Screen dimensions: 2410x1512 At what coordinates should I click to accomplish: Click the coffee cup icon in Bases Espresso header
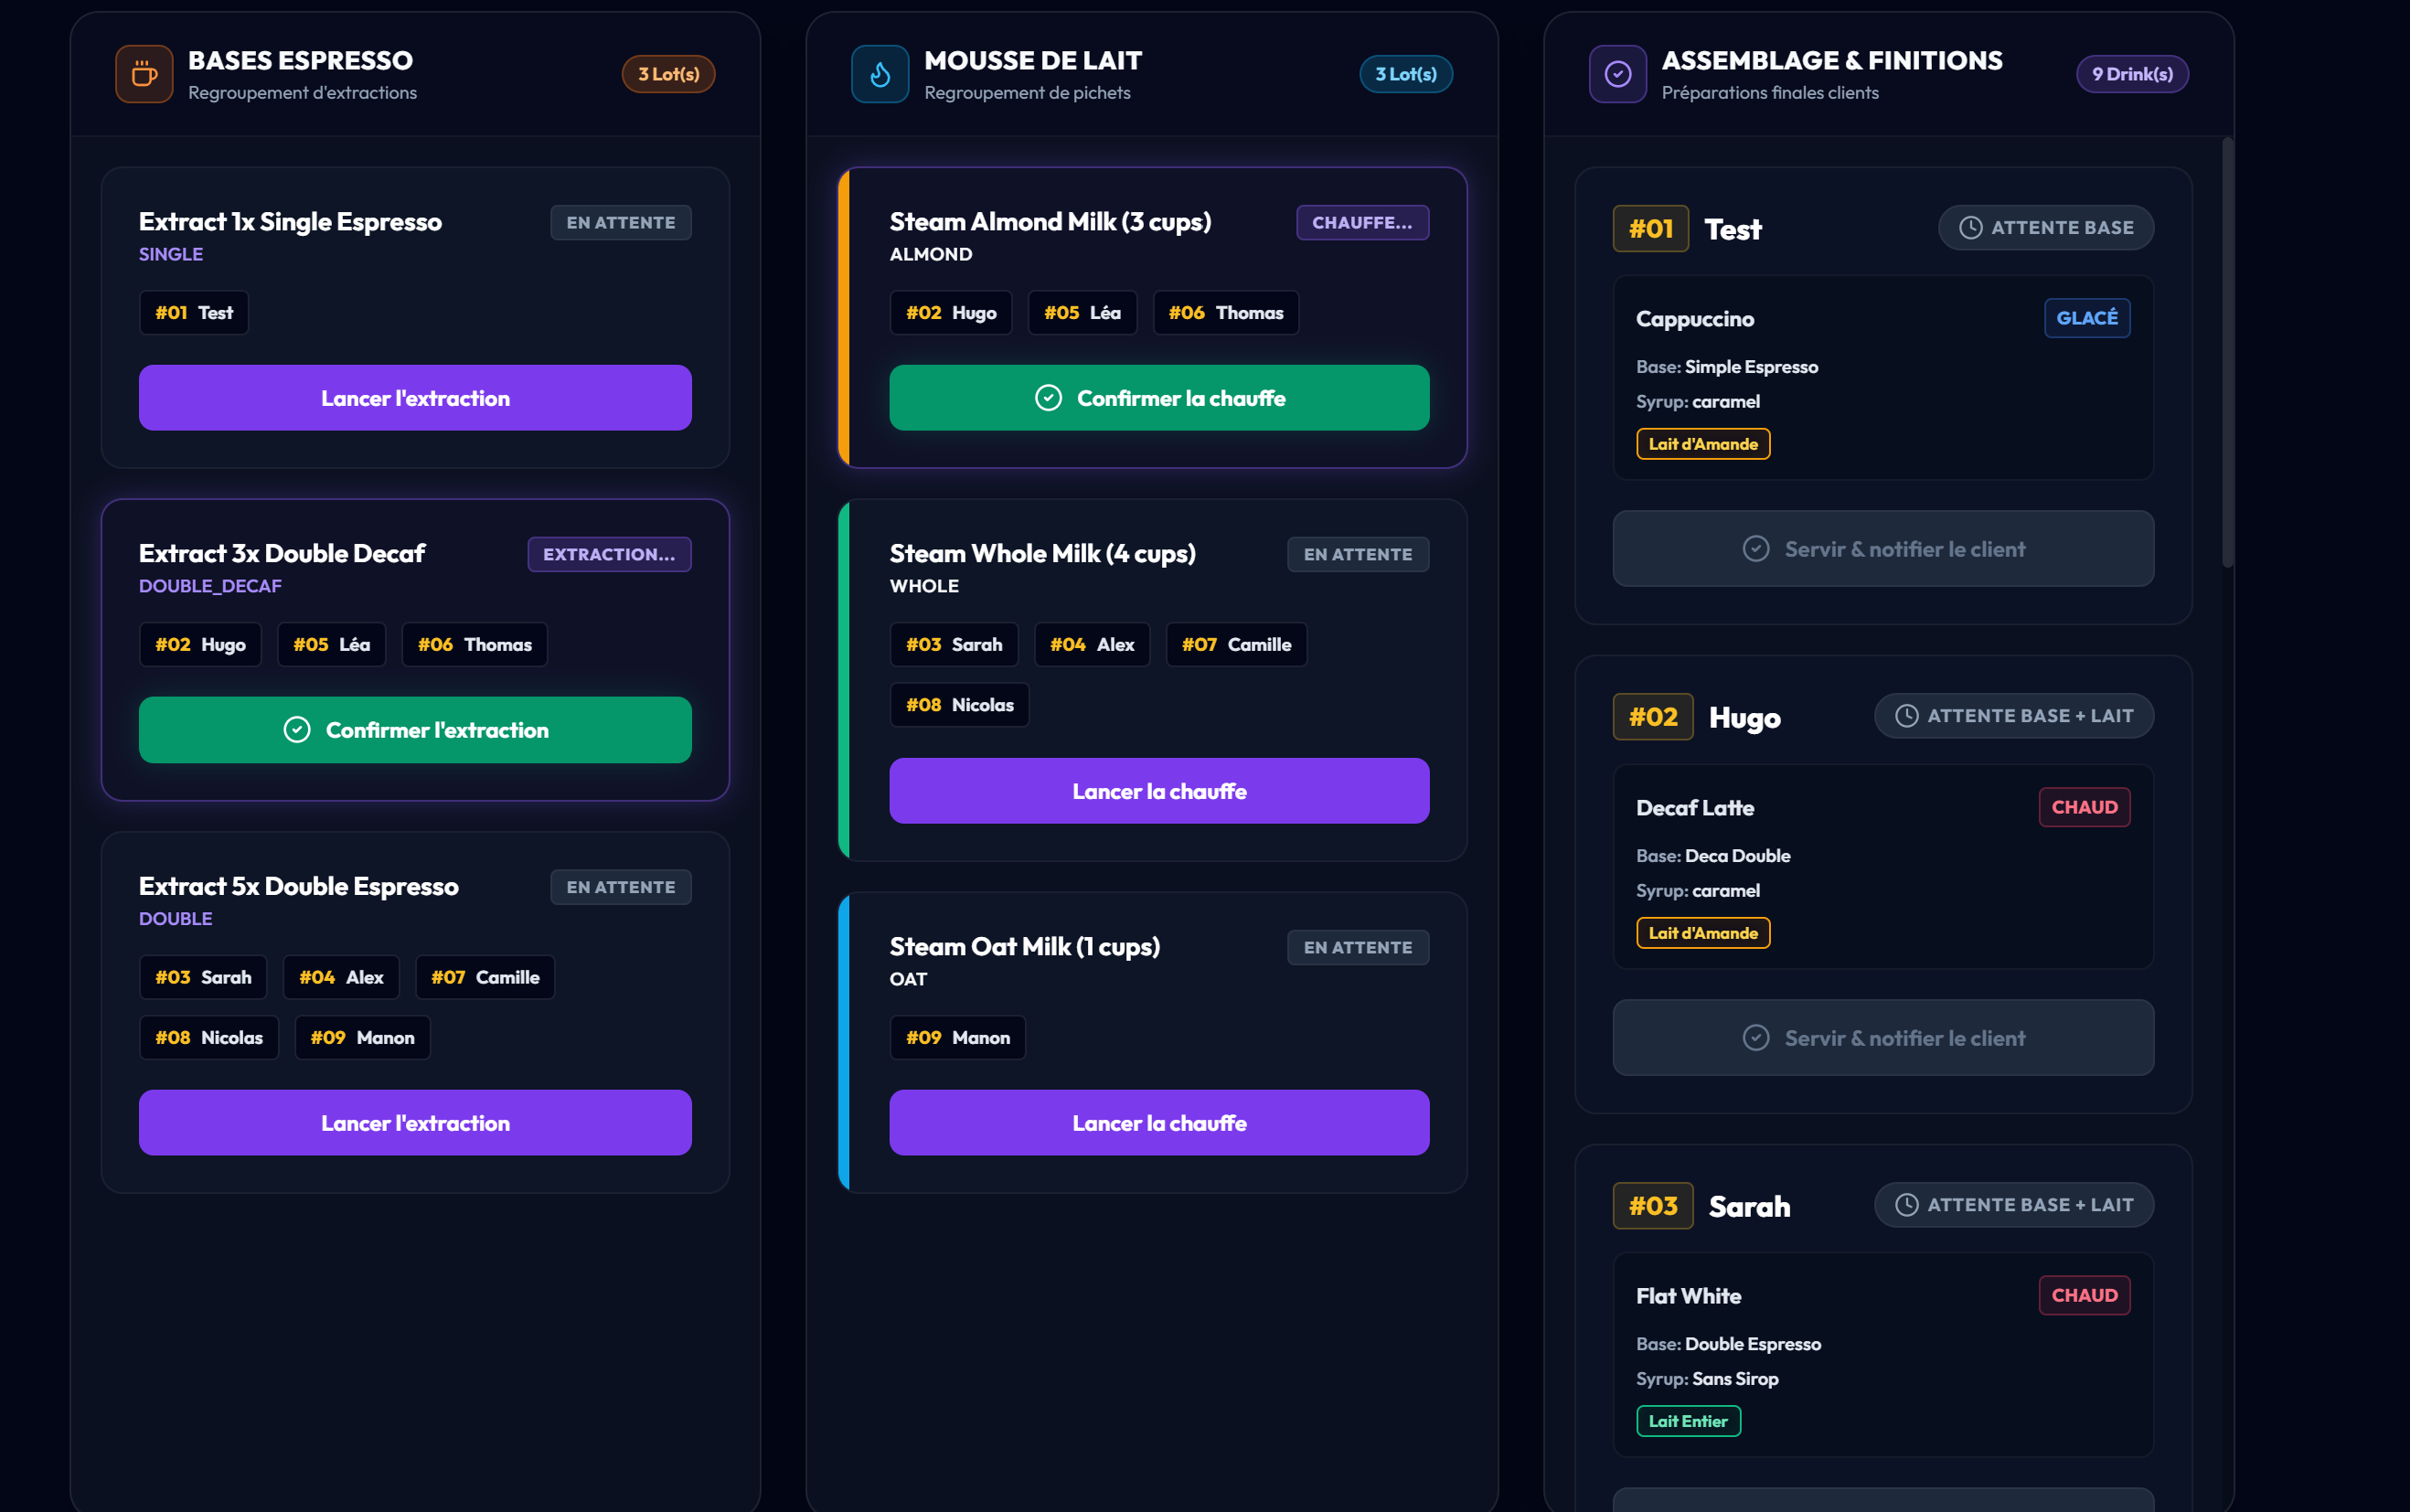(x=144, y=74)
